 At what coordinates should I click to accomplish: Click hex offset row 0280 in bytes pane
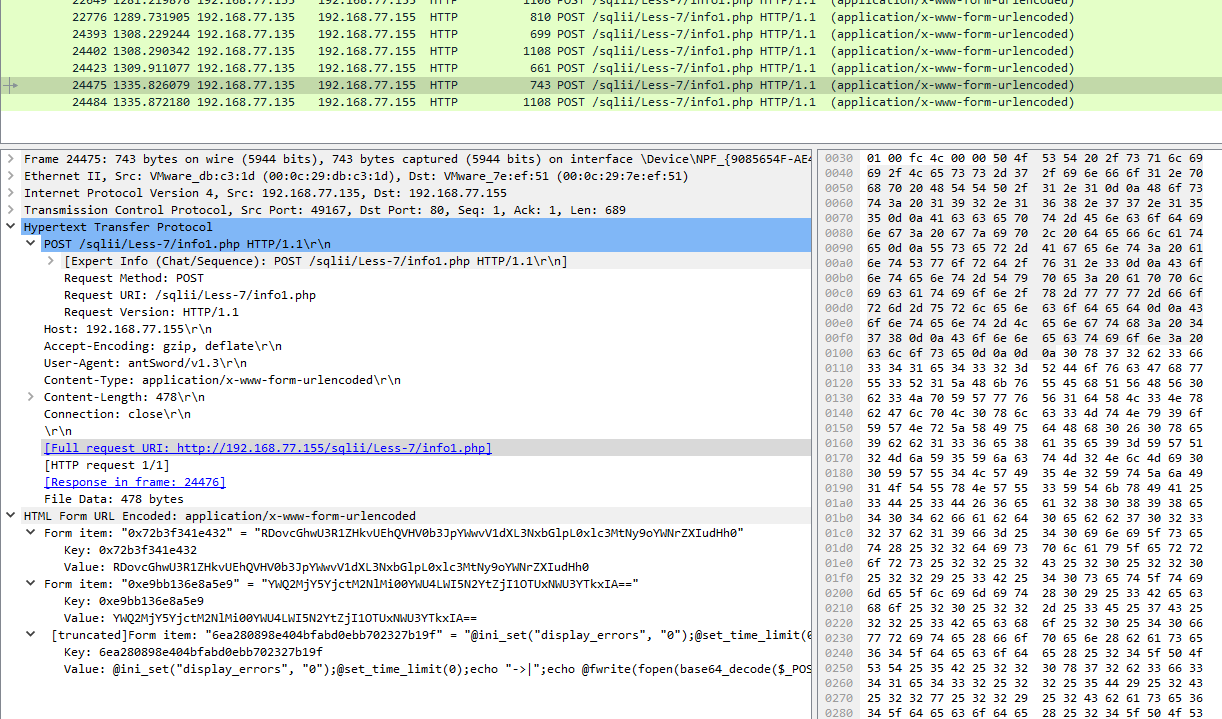pyautogui.click(x=840, y=712)
